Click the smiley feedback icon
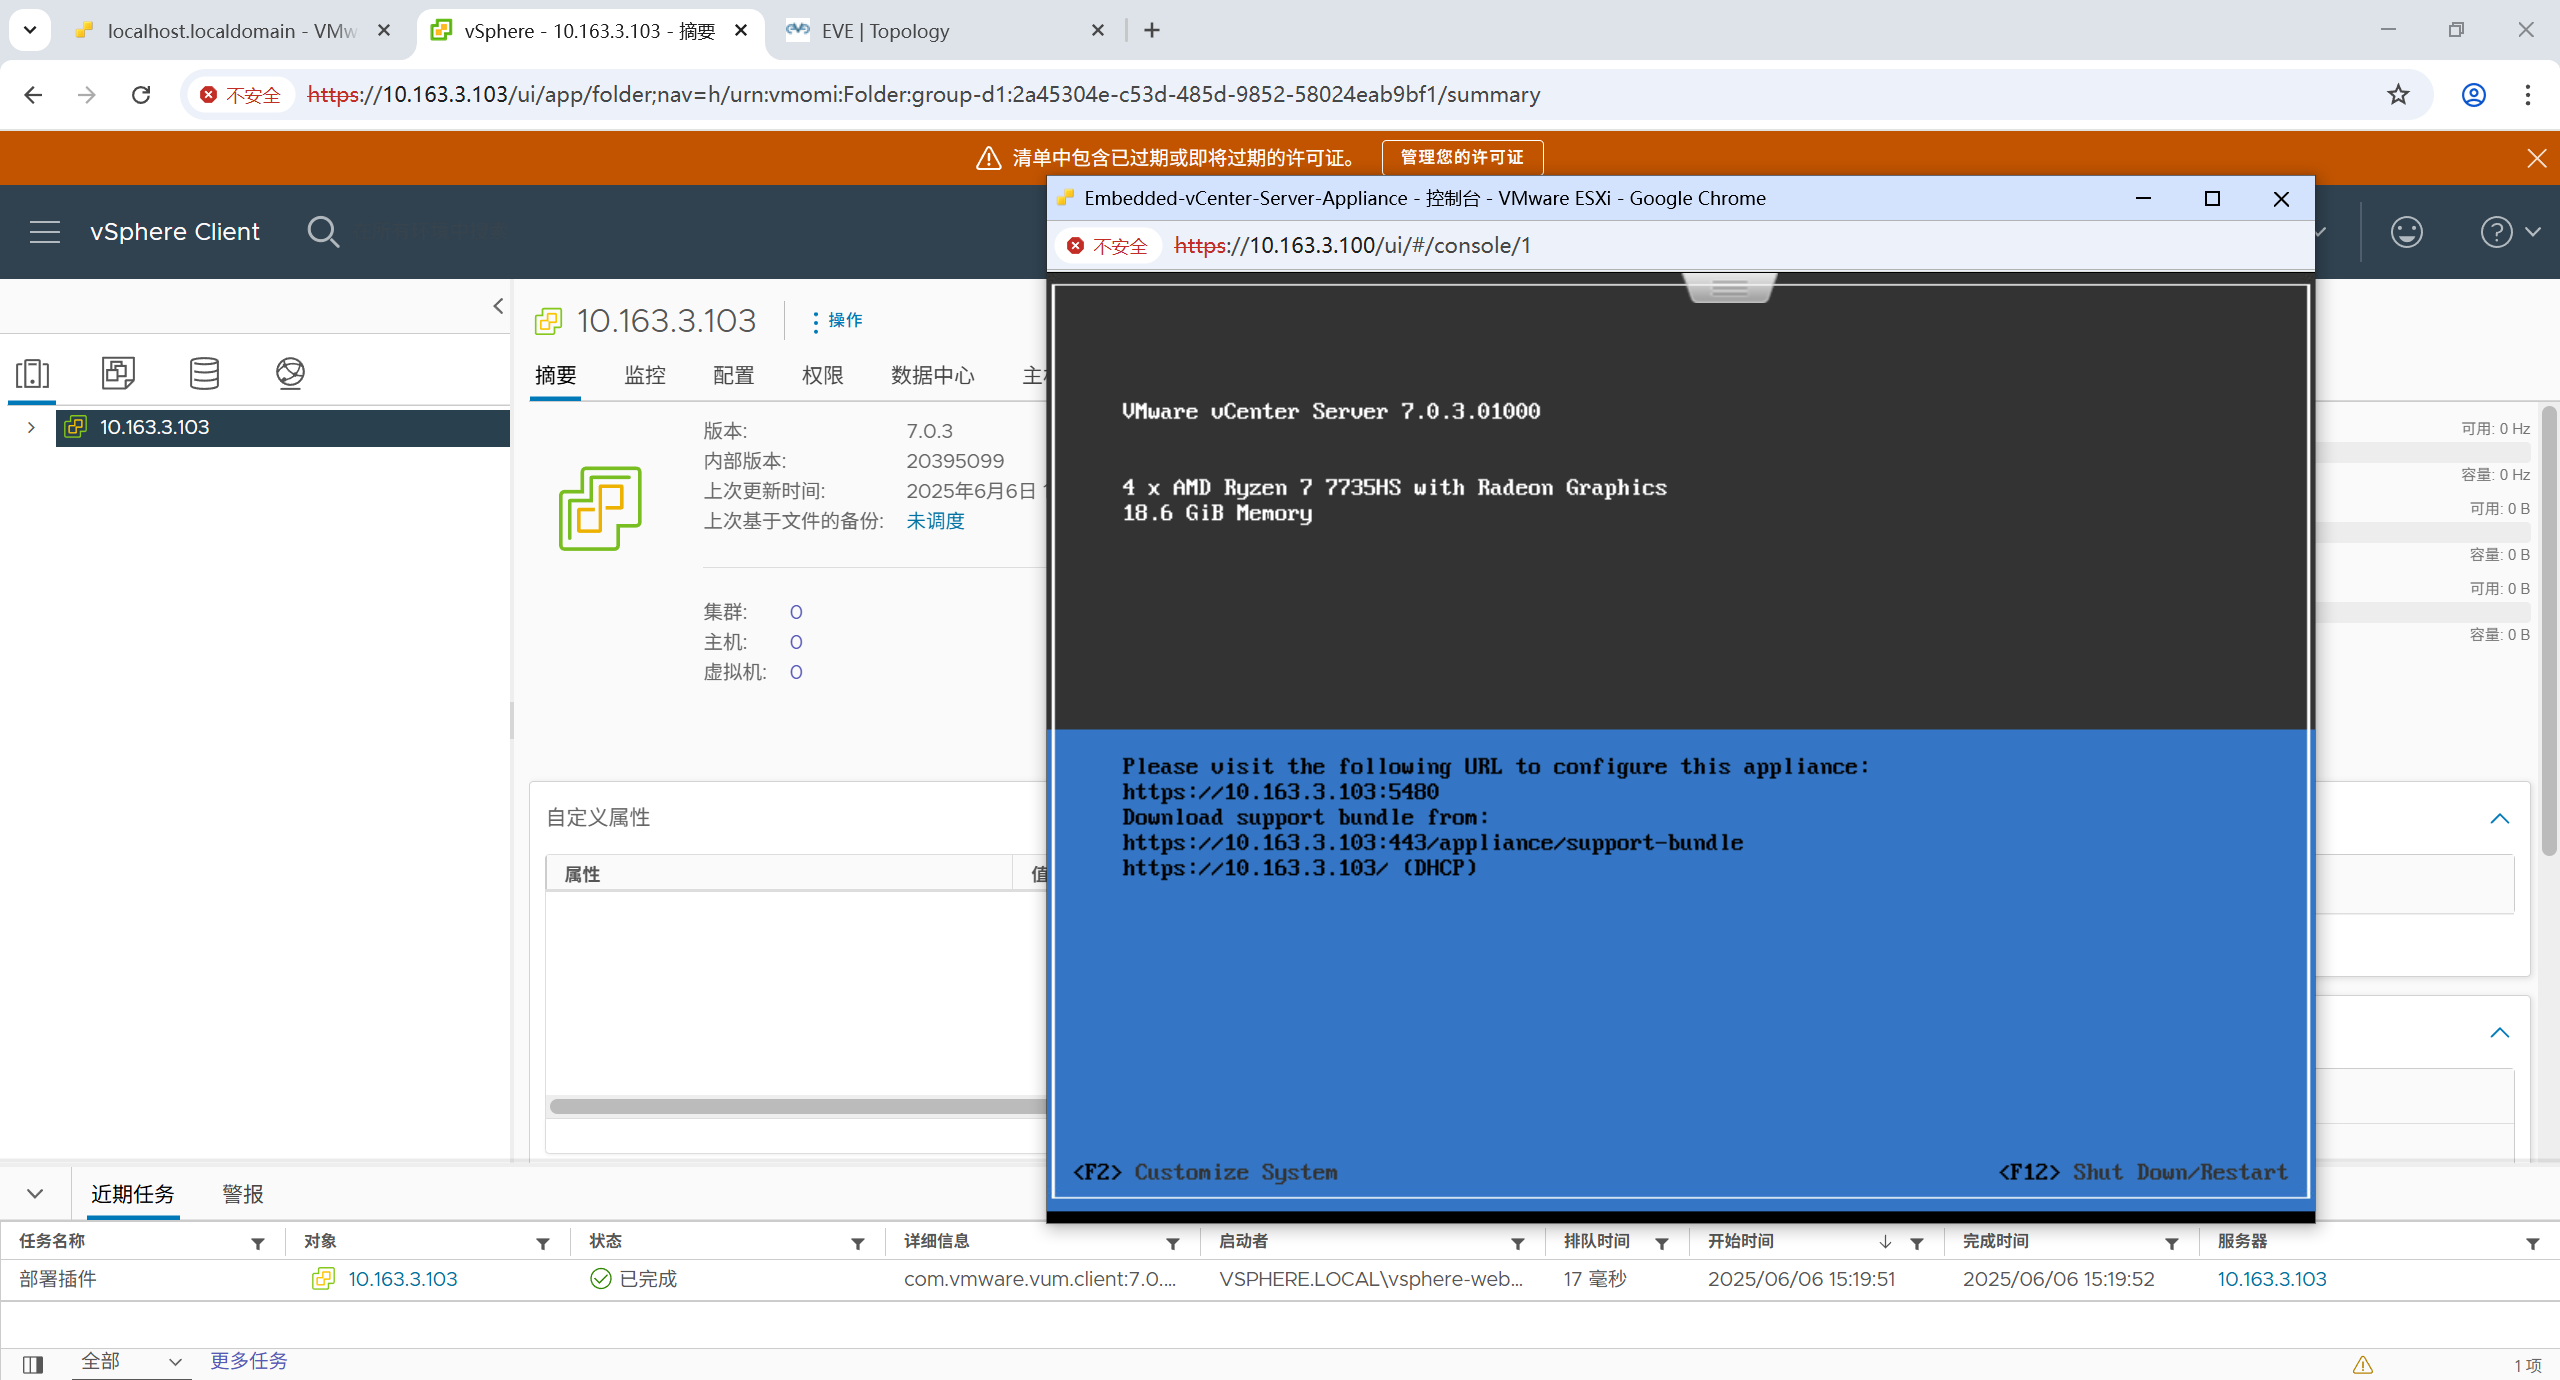Screen dimensions: 2560x1380 tap(2406, 232)
